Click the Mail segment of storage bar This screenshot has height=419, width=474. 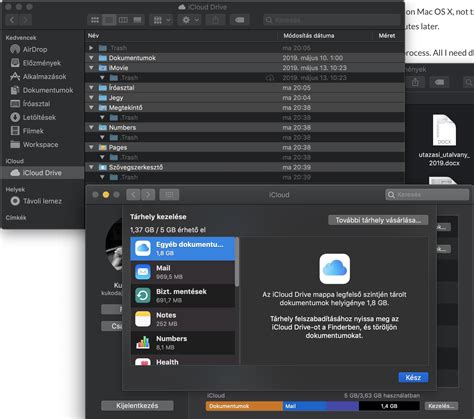(305, 406)
